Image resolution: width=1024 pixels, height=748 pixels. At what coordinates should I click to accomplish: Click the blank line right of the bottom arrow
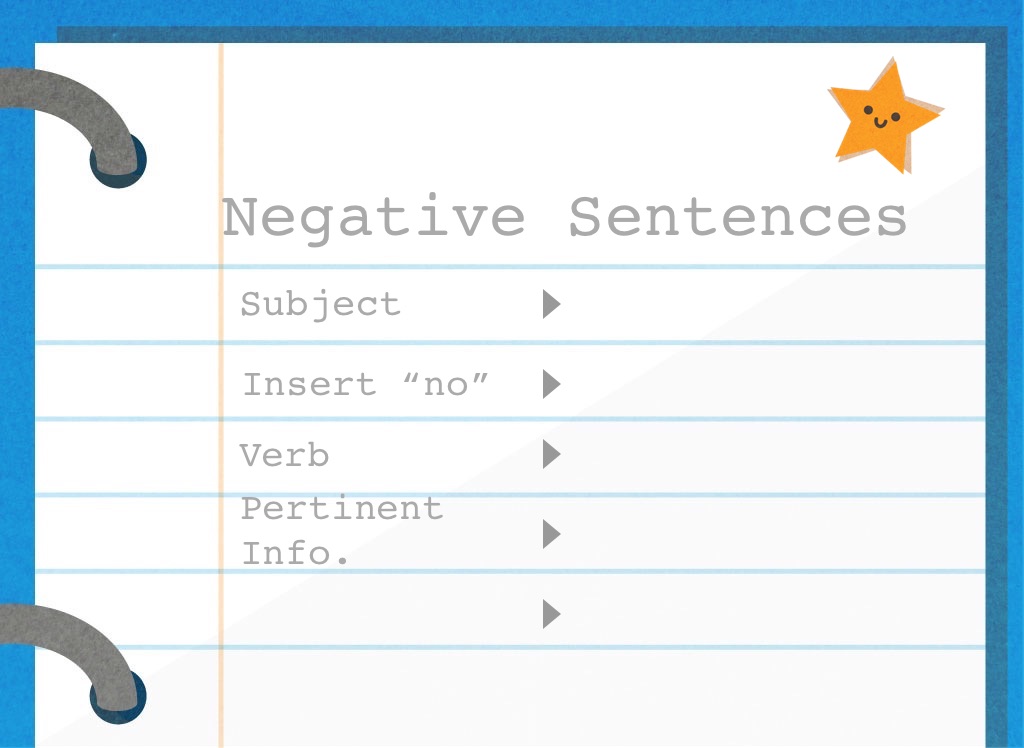(x=770, y=614)
